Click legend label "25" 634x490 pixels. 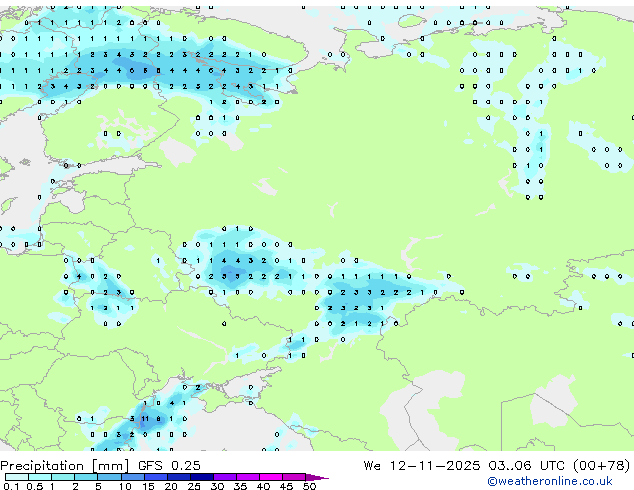point(194,486)
